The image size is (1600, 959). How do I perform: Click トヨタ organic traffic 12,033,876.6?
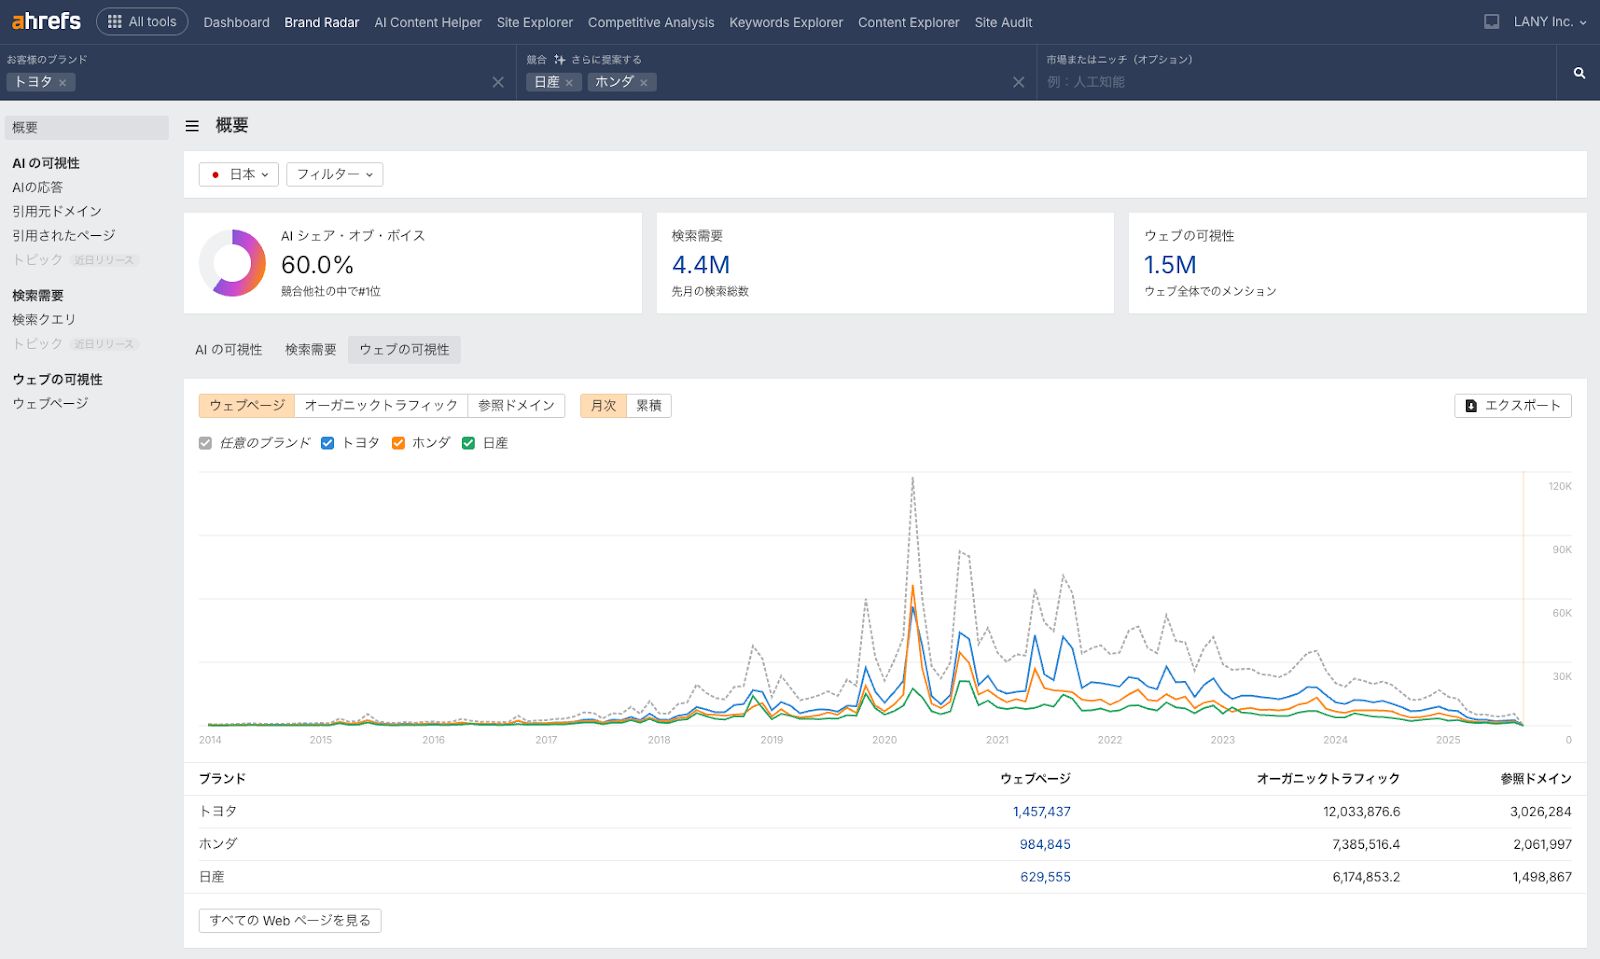coord(1361,812)
